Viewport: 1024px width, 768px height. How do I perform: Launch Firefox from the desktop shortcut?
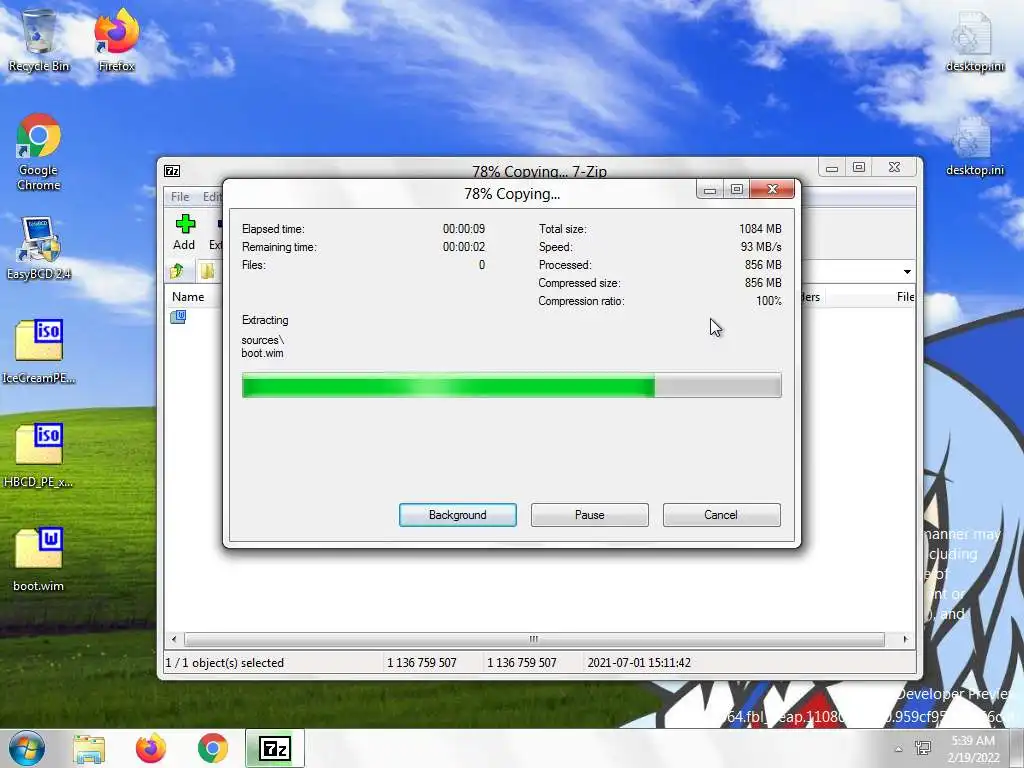coord(116,39)
